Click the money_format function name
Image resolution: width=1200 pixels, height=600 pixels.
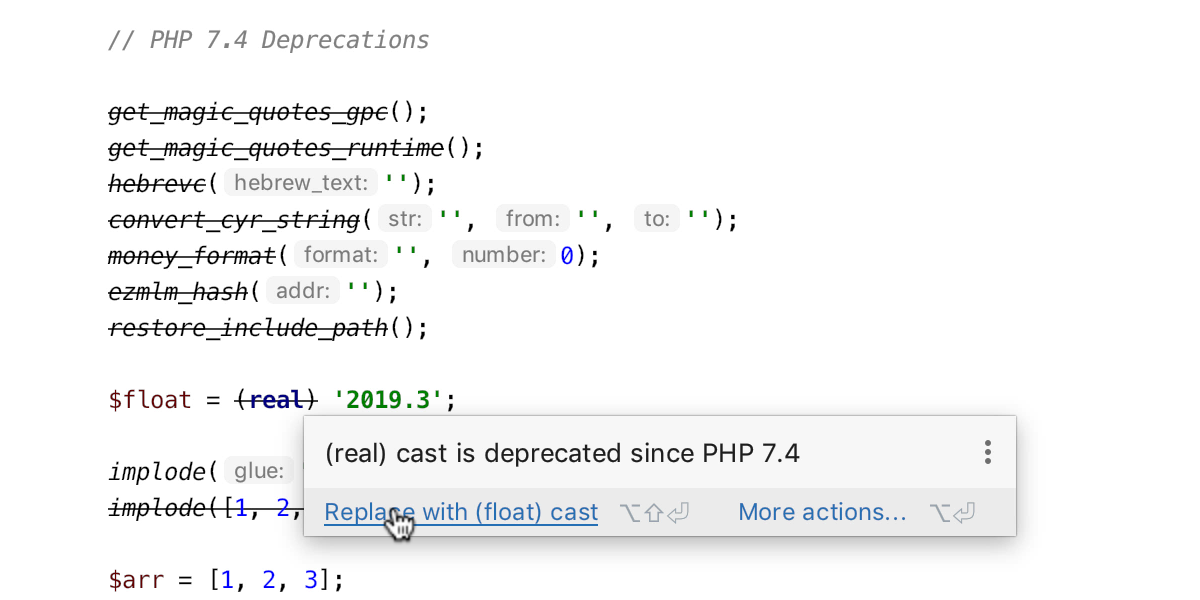(190, 256)
